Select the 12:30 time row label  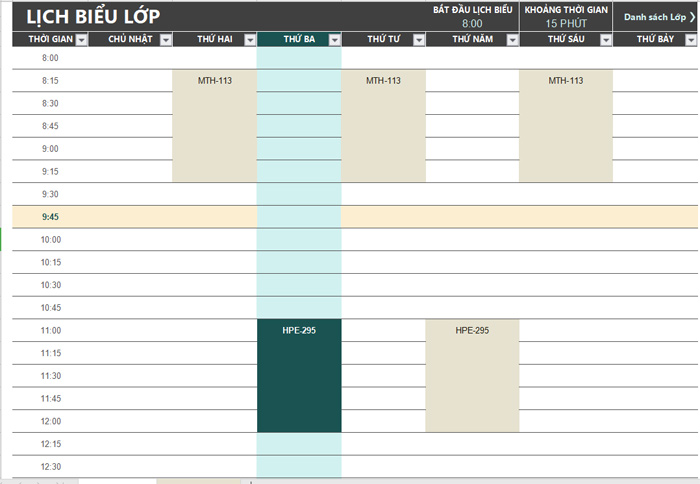50,467
